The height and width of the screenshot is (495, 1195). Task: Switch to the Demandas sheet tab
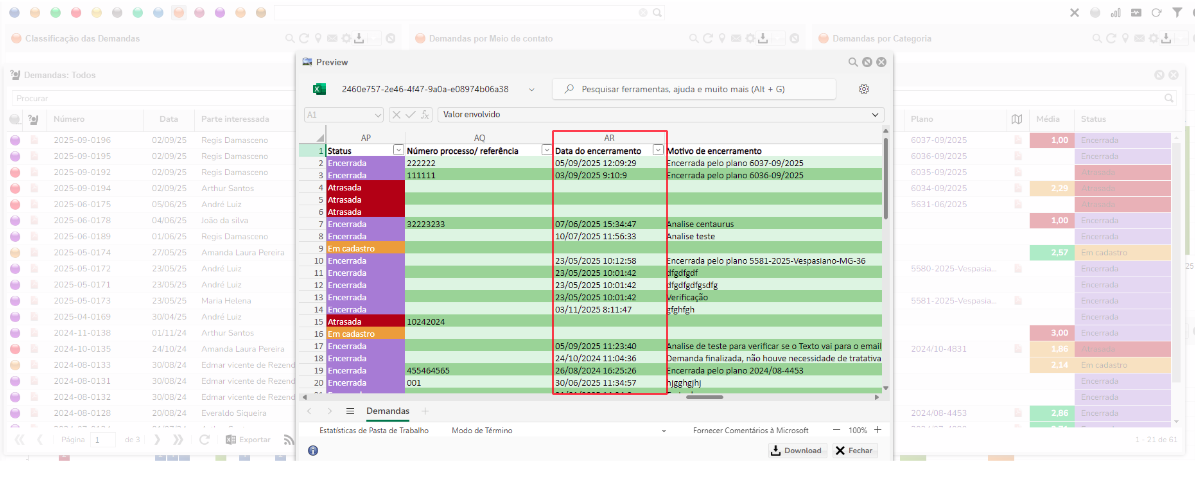pyautogui.click(x=387, y=411)
